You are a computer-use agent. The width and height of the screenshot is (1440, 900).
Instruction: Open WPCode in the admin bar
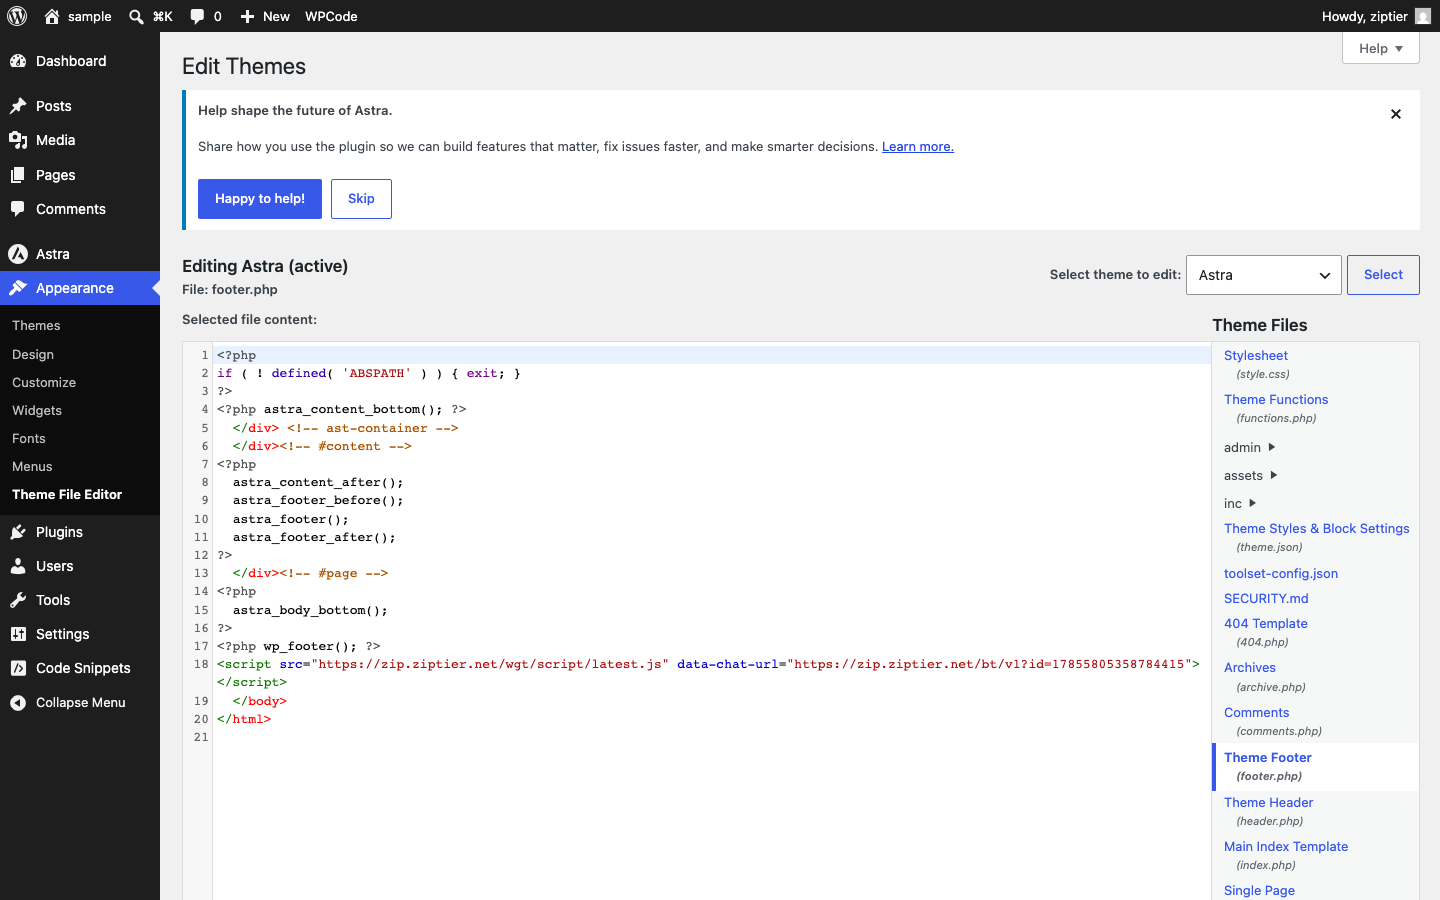331,16
